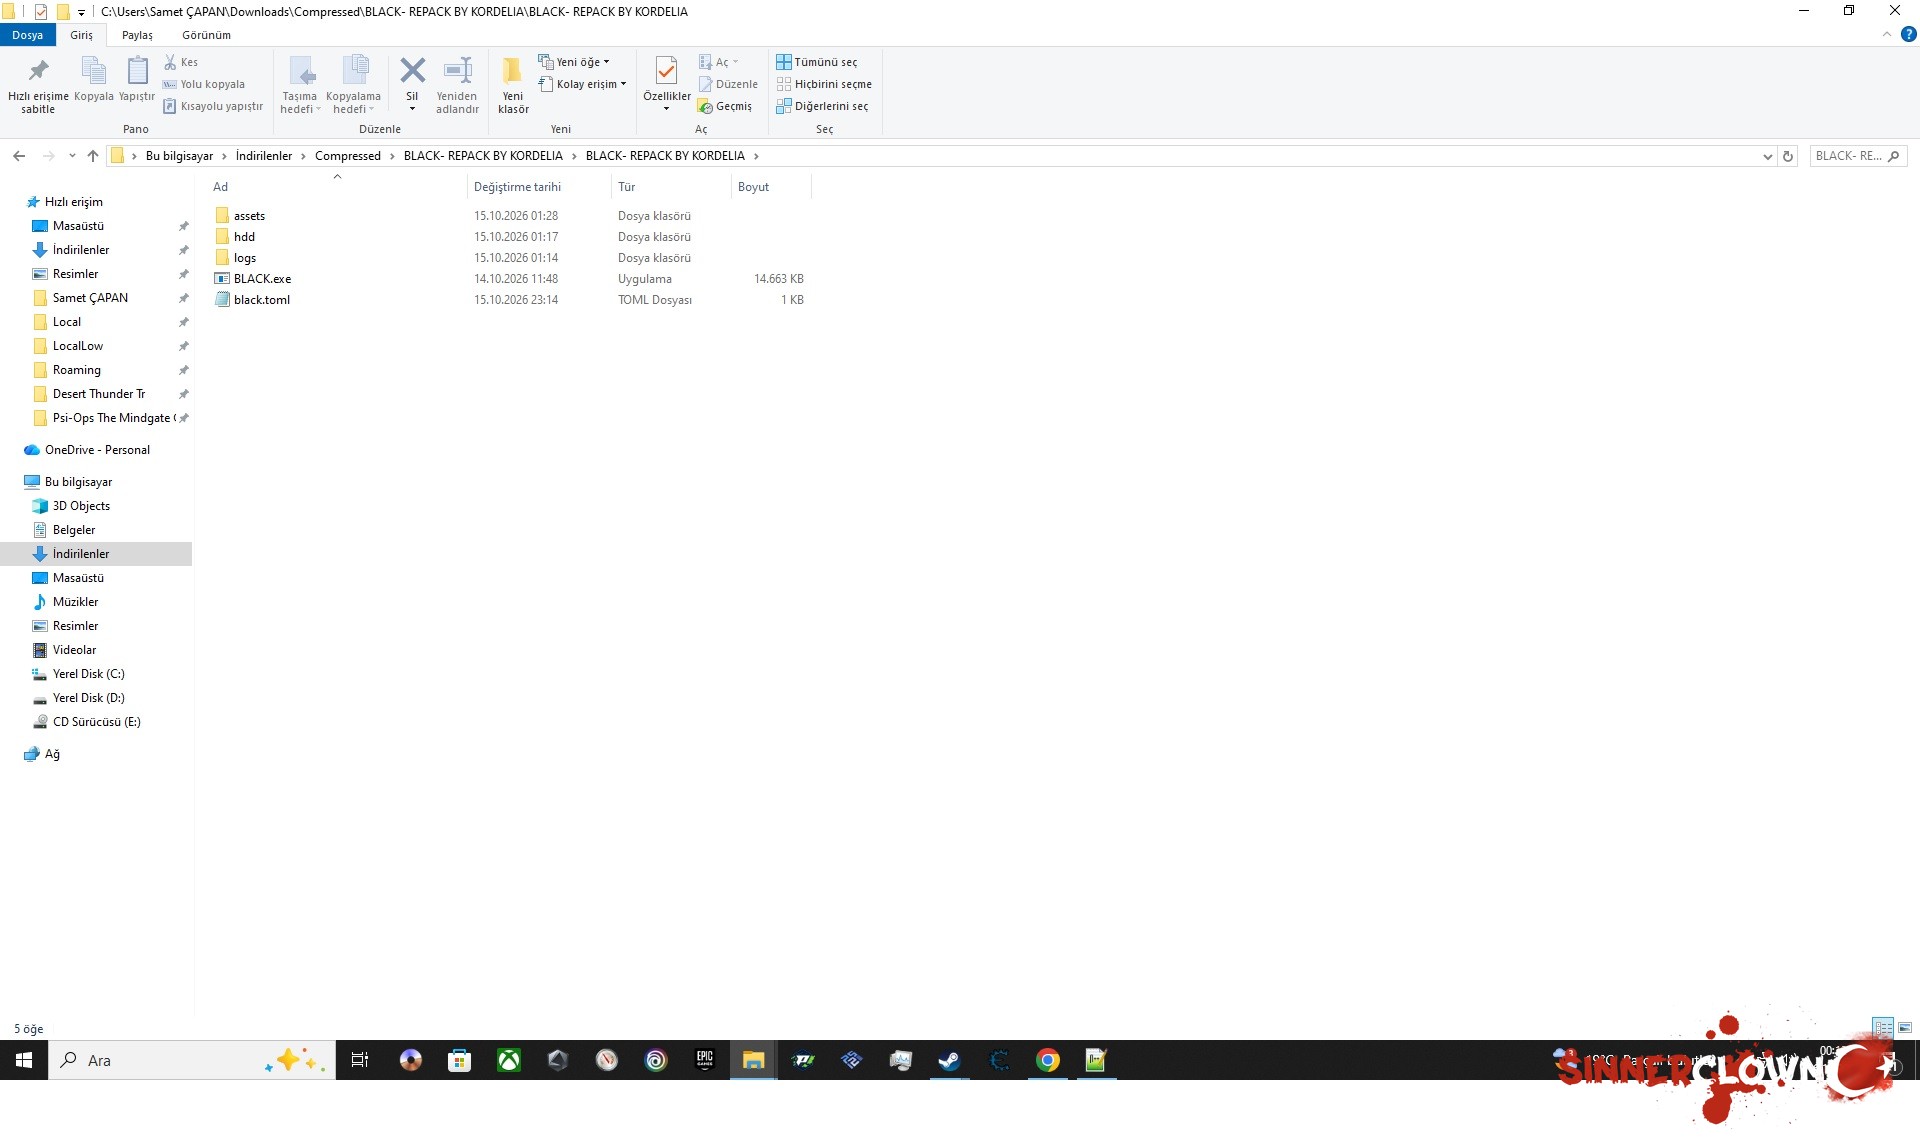The height and width of the screenshot is (1142, 1920).
Task: Select the Giriş ribbon tab
Action: click(x=81, y=35)
